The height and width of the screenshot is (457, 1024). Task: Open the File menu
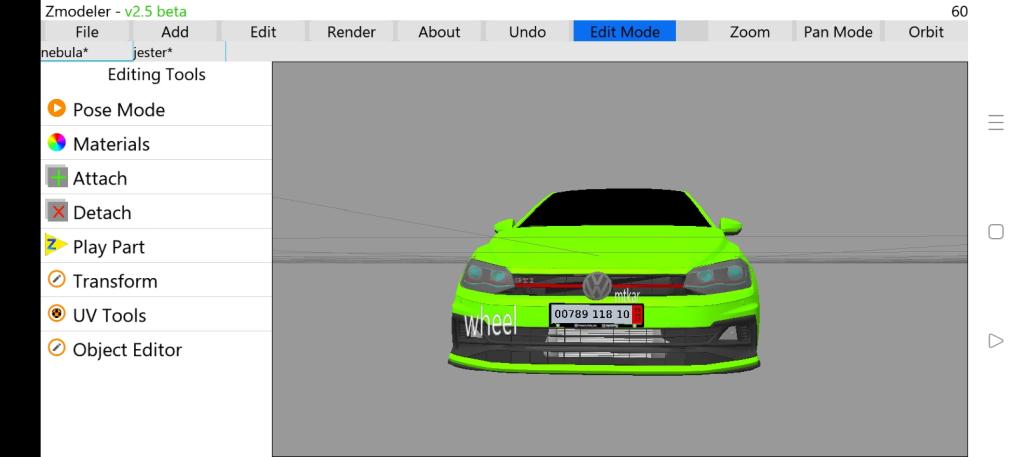(x=87, y=31)
